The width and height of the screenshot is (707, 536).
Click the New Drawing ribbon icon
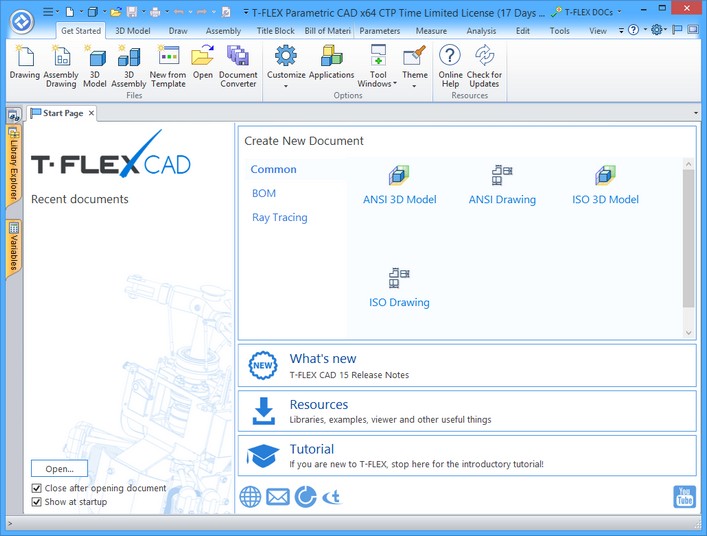(24, 62)
